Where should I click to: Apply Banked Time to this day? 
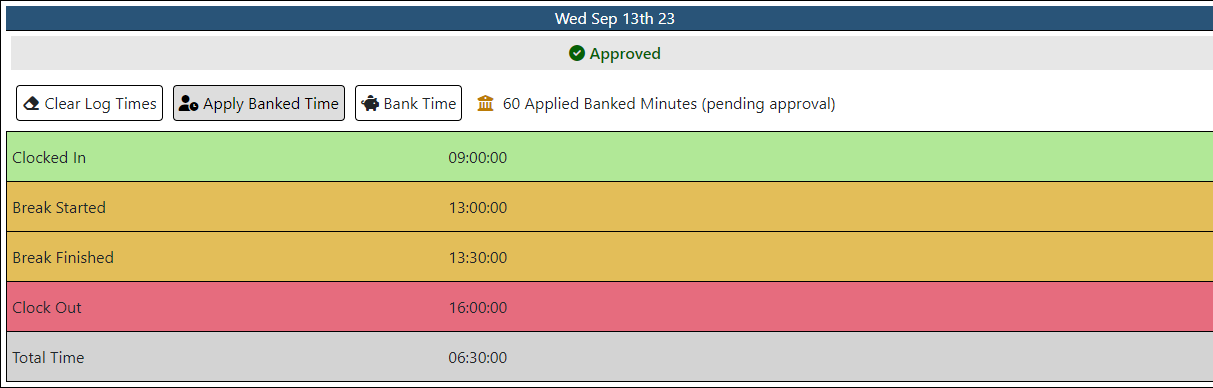[259, 103]
